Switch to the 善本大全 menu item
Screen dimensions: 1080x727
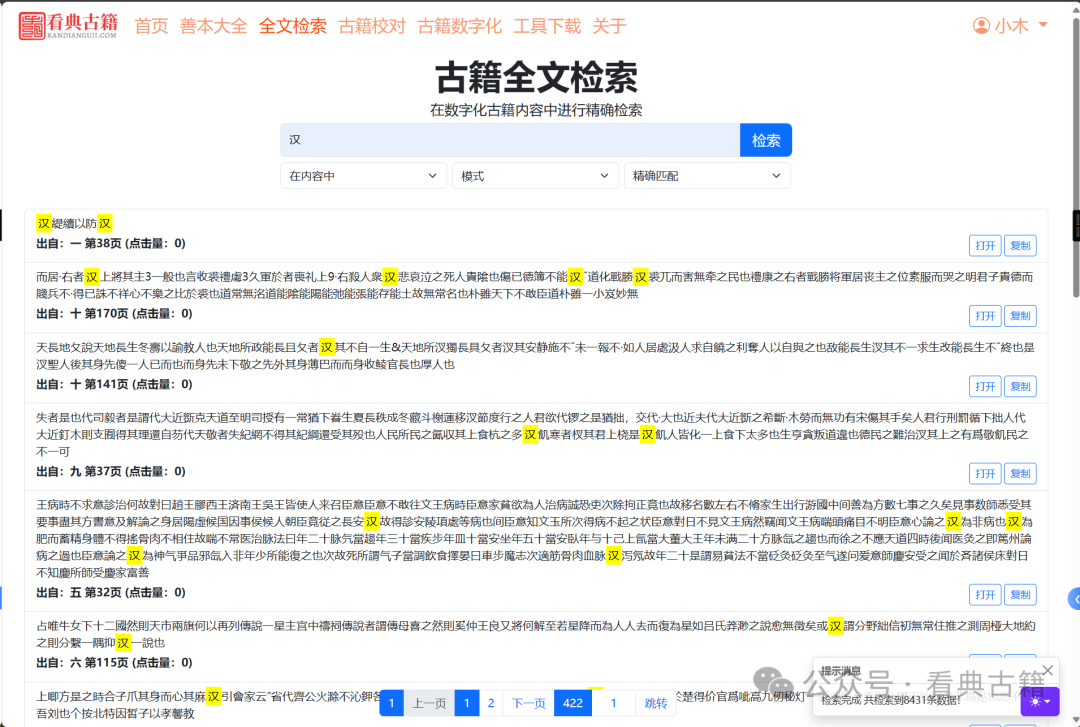coord(213,26)
